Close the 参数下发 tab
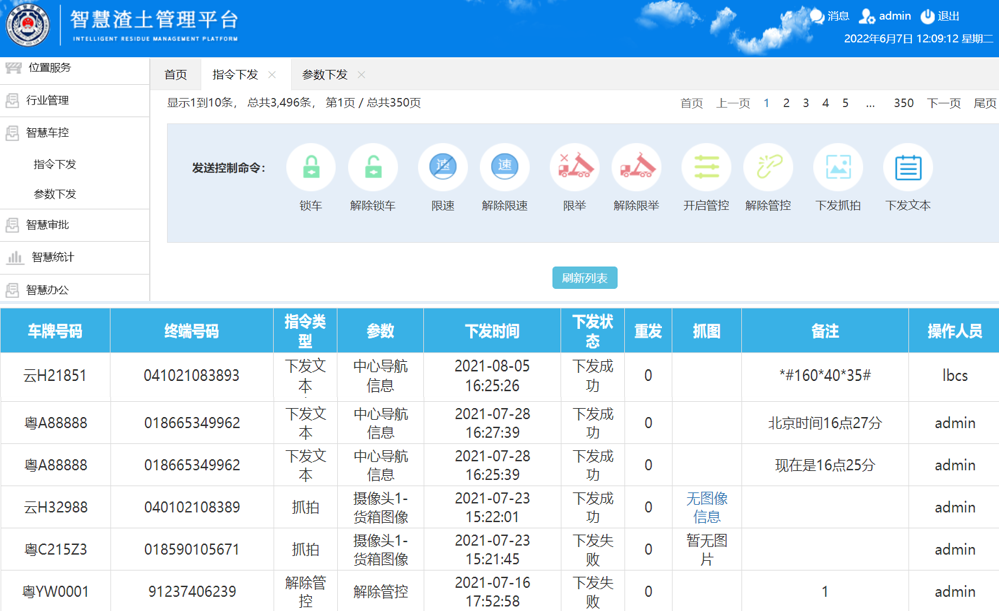Viewport: 999px width, 611px height. [x=362, y=75]
